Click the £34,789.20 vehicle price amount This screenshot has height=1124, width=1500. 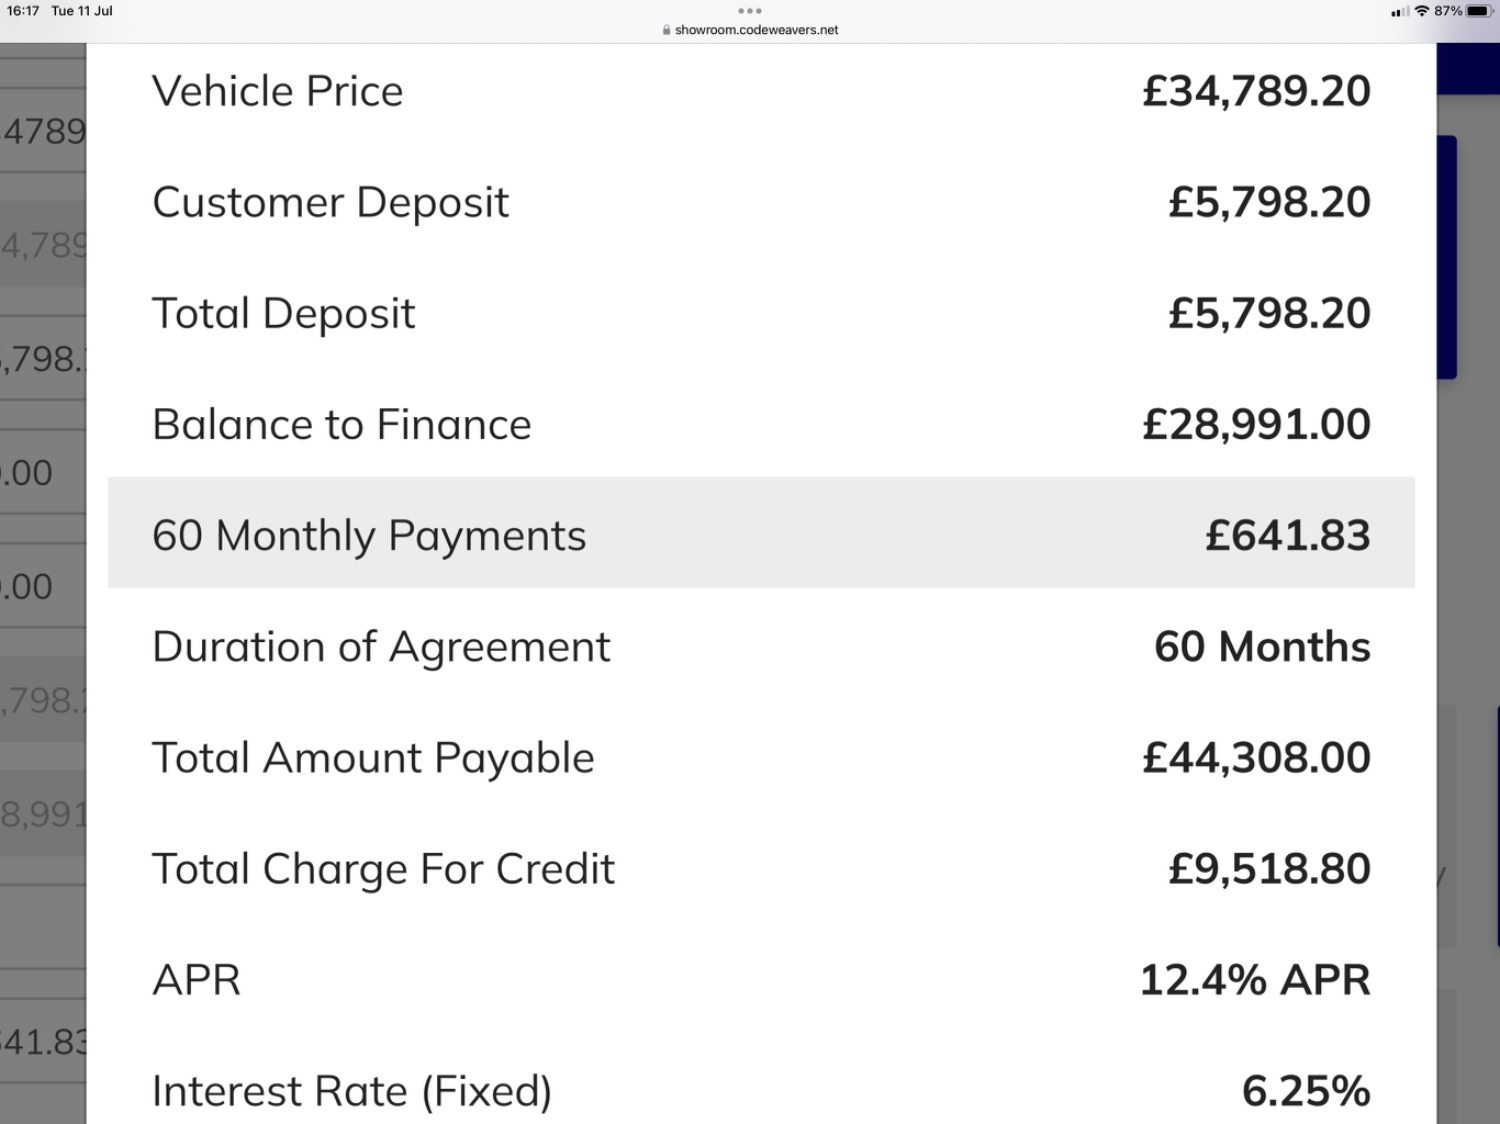click(1257, 91)
